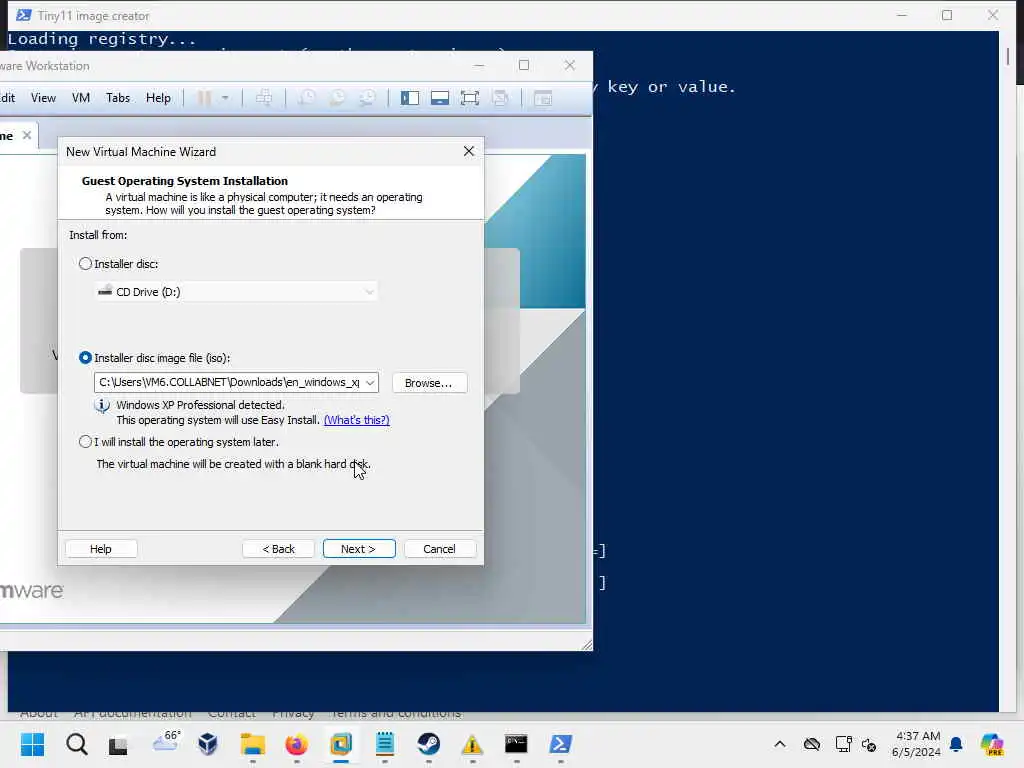Click the unity mode toolbar icon
Image resolution: width=1024 pixels, height=768 pixels.
tap(500, 99)
